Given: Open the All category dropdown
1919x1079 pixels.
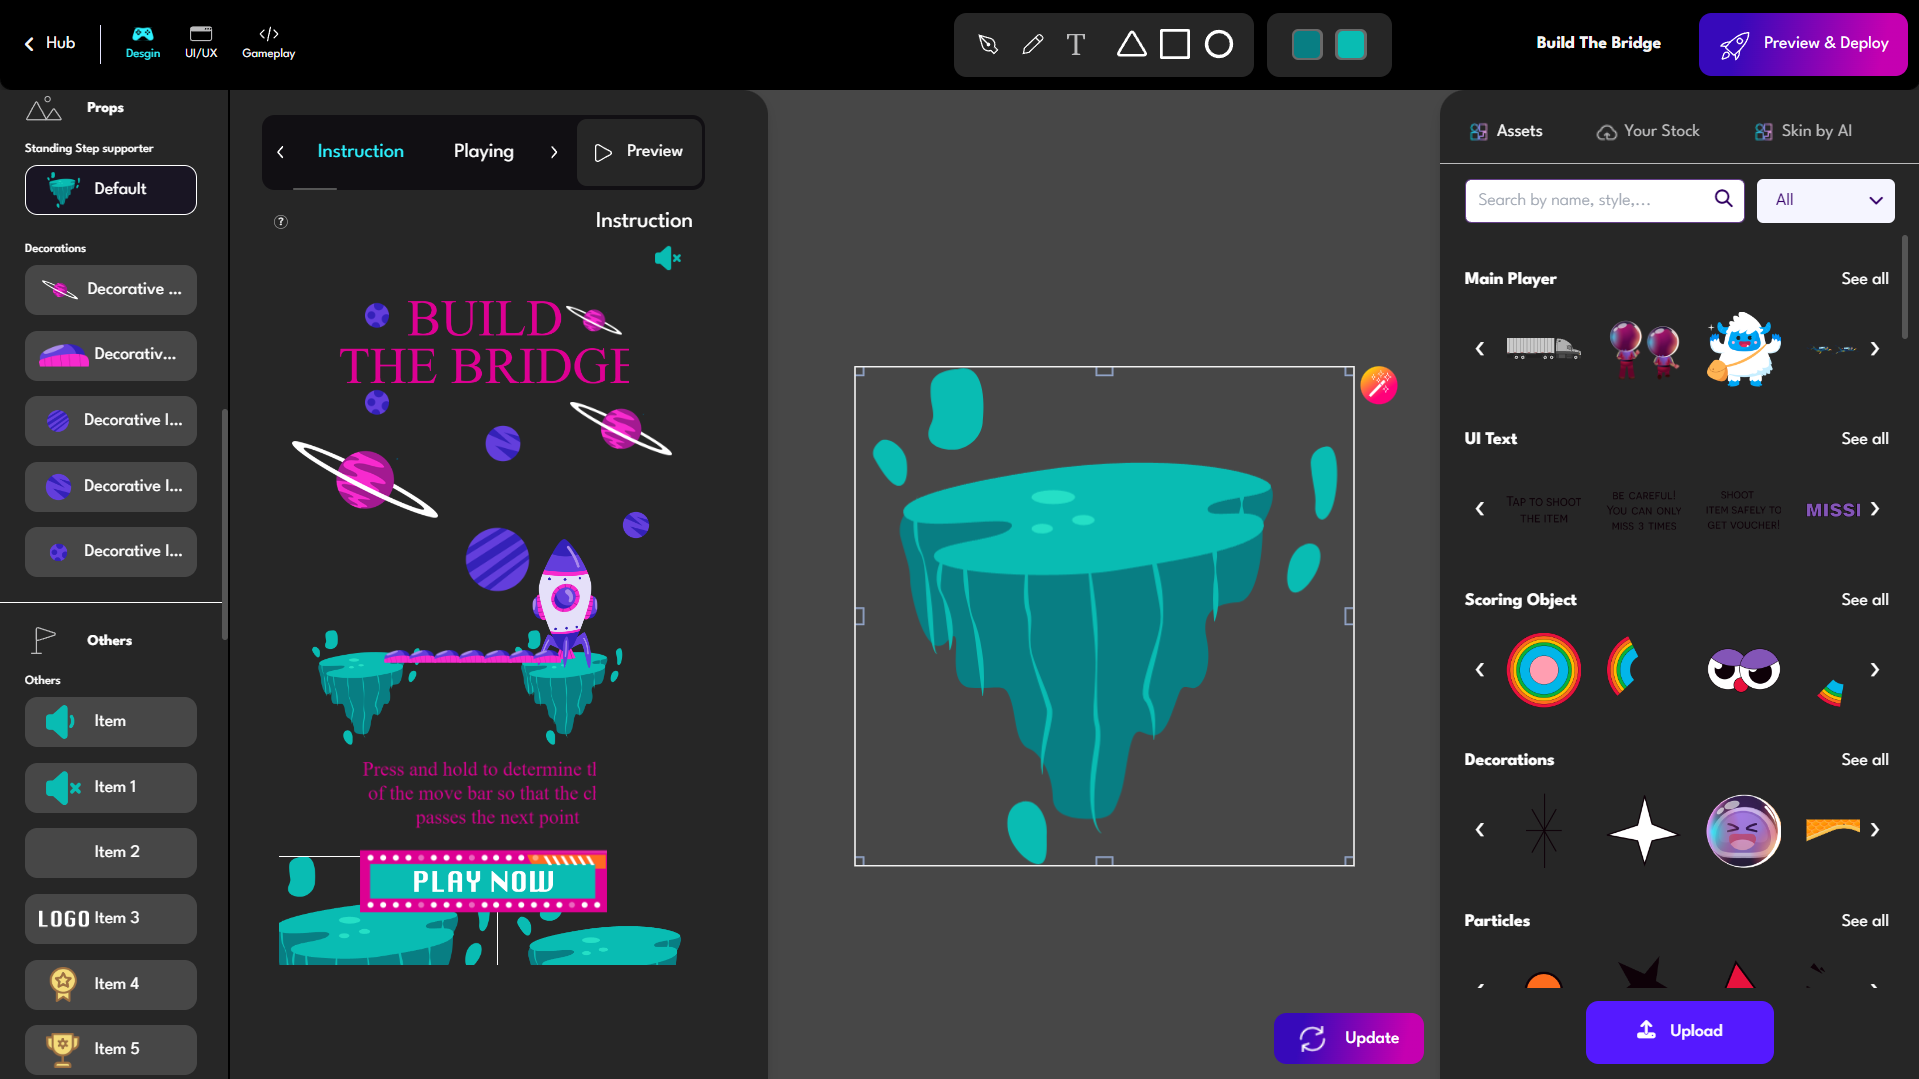Looking at the screenshot, I should [x=1825, y=200].
